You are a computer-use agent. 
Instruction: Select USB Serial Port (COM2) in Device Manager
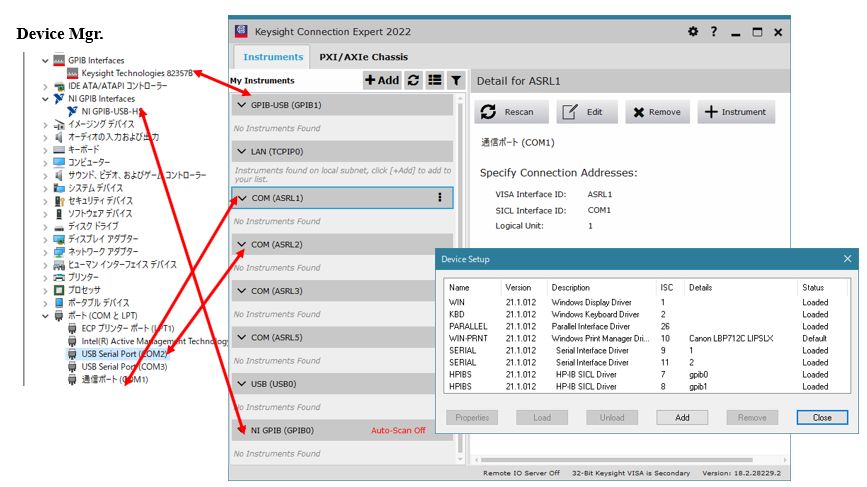[x=124, y=354]
